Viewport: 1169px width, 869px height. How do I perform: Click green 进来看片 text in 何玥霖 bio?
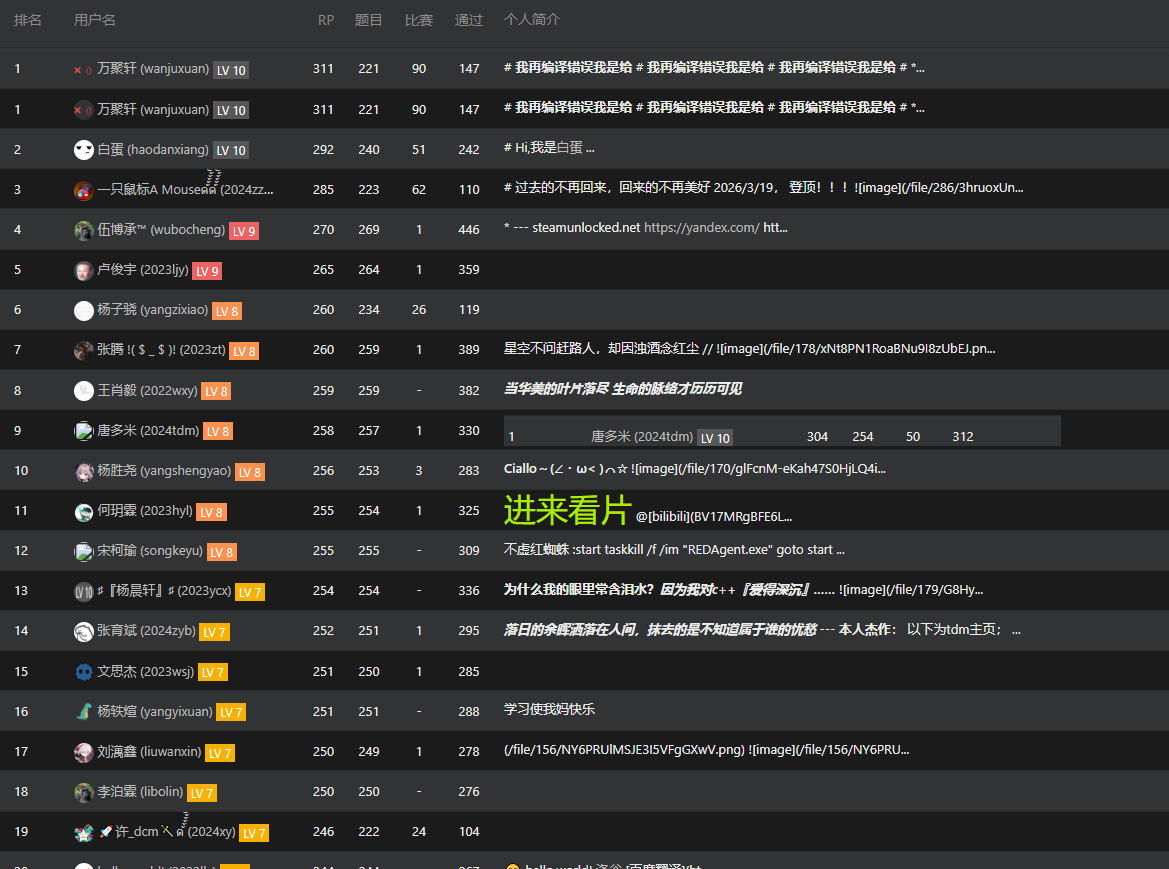click(567, 511)
